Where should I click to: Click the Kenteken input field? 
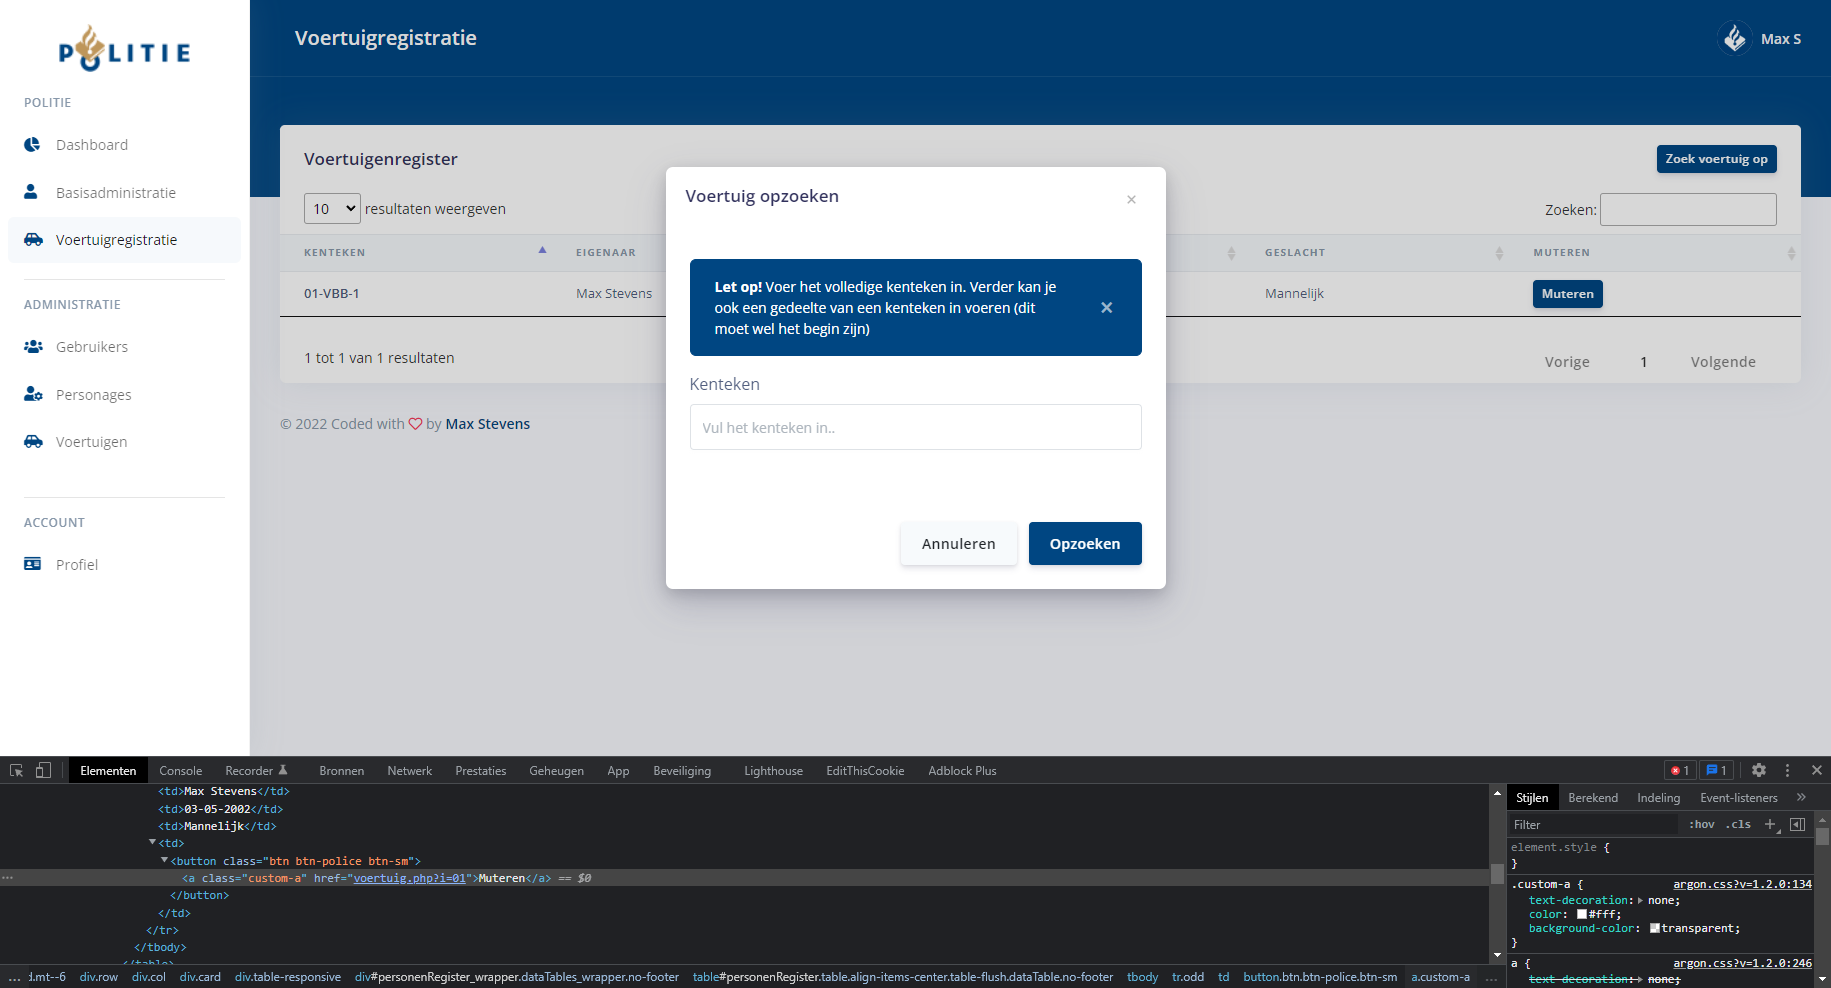tap(915, 427)
